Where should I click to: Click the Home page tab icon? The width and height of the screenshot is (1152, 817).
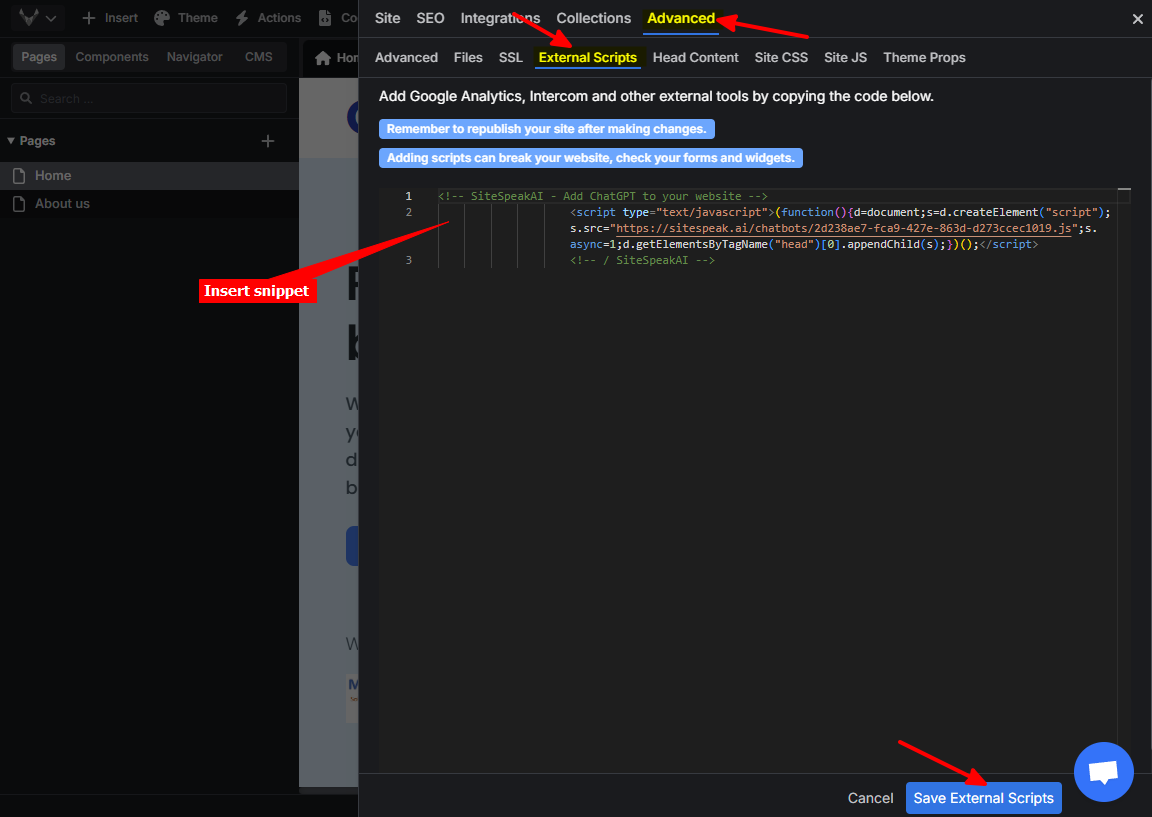(x=323, y=58)
